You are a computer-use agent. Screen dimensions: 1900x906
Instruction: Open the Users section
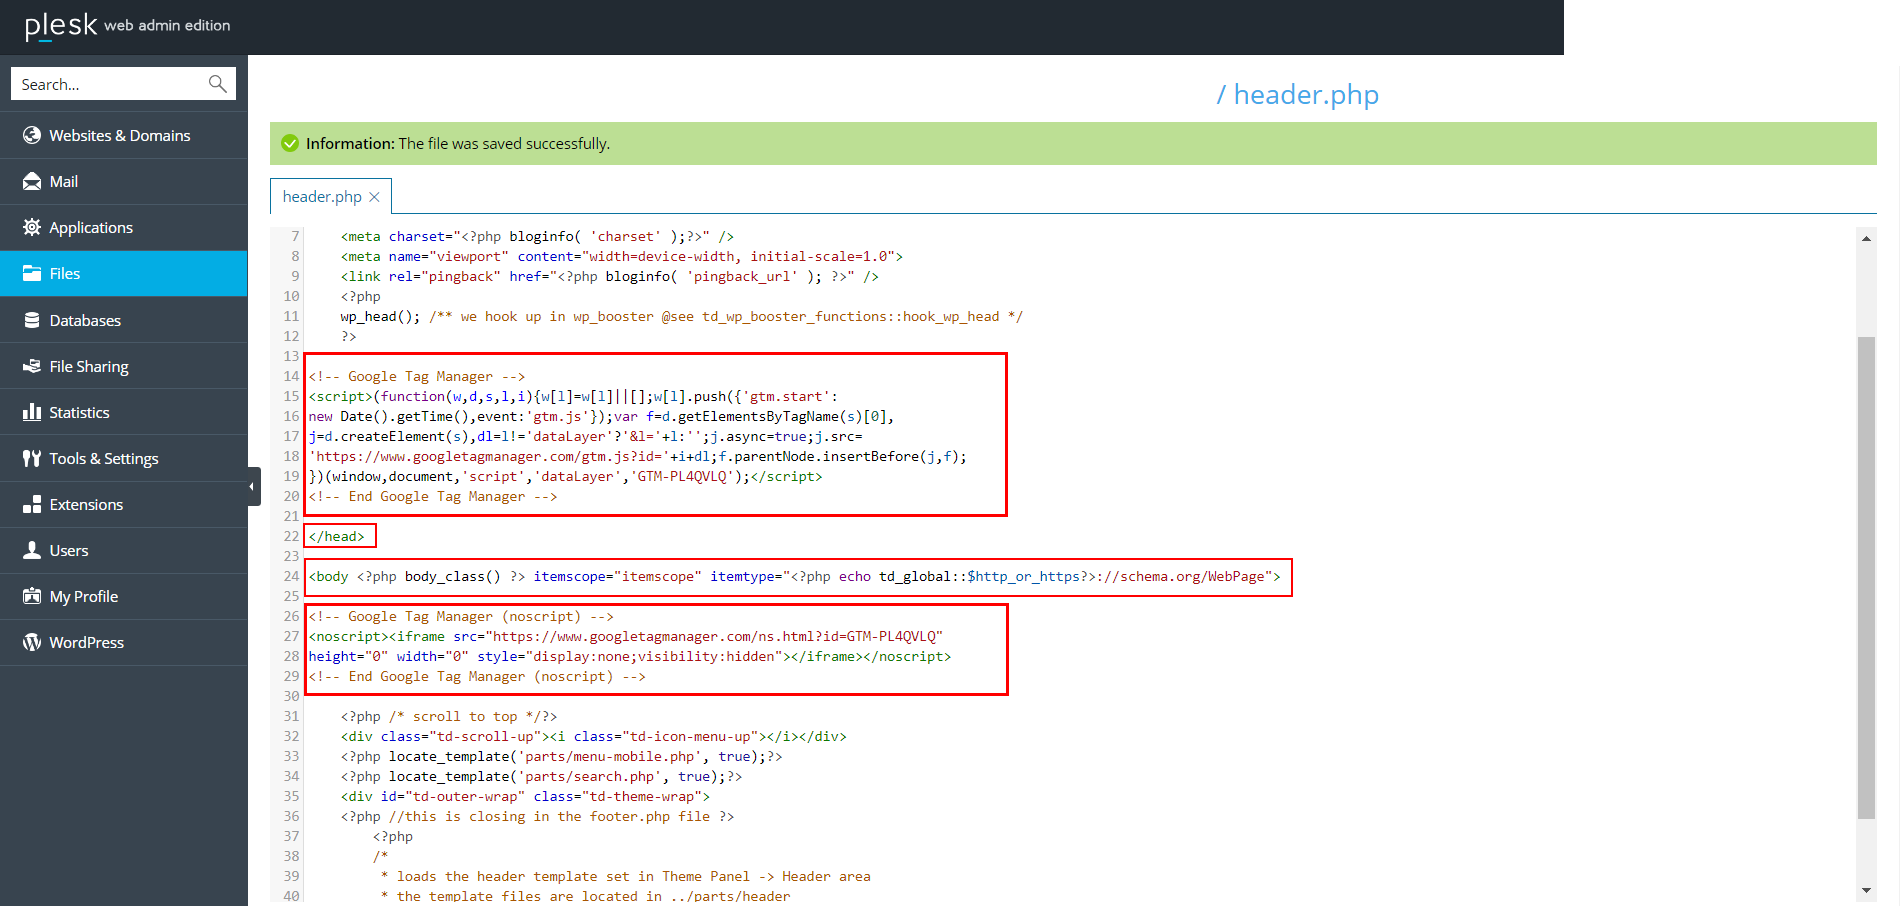[x=123, y=550]
